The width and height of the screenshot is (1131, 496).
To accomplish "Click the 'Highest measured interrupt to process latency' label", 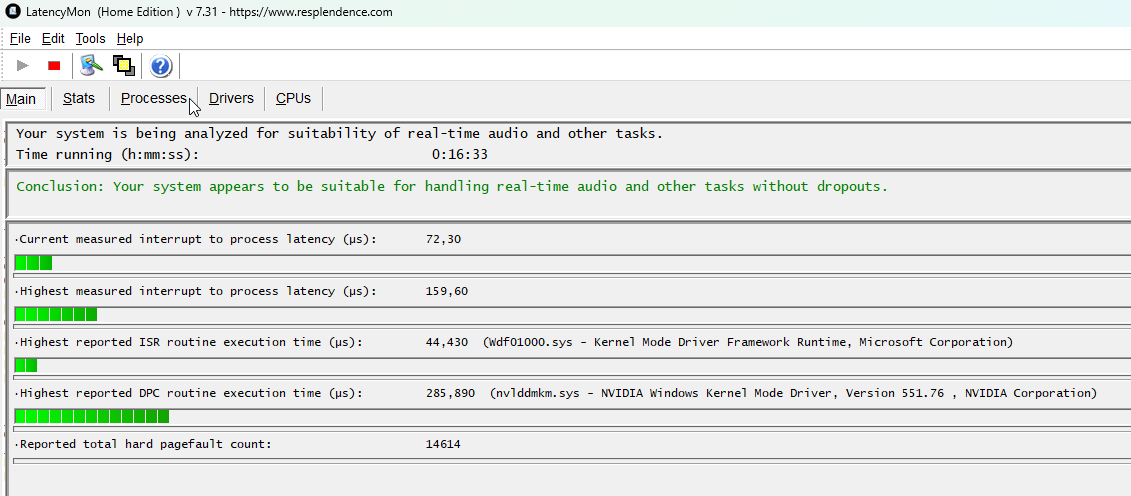I will (197, 291).
